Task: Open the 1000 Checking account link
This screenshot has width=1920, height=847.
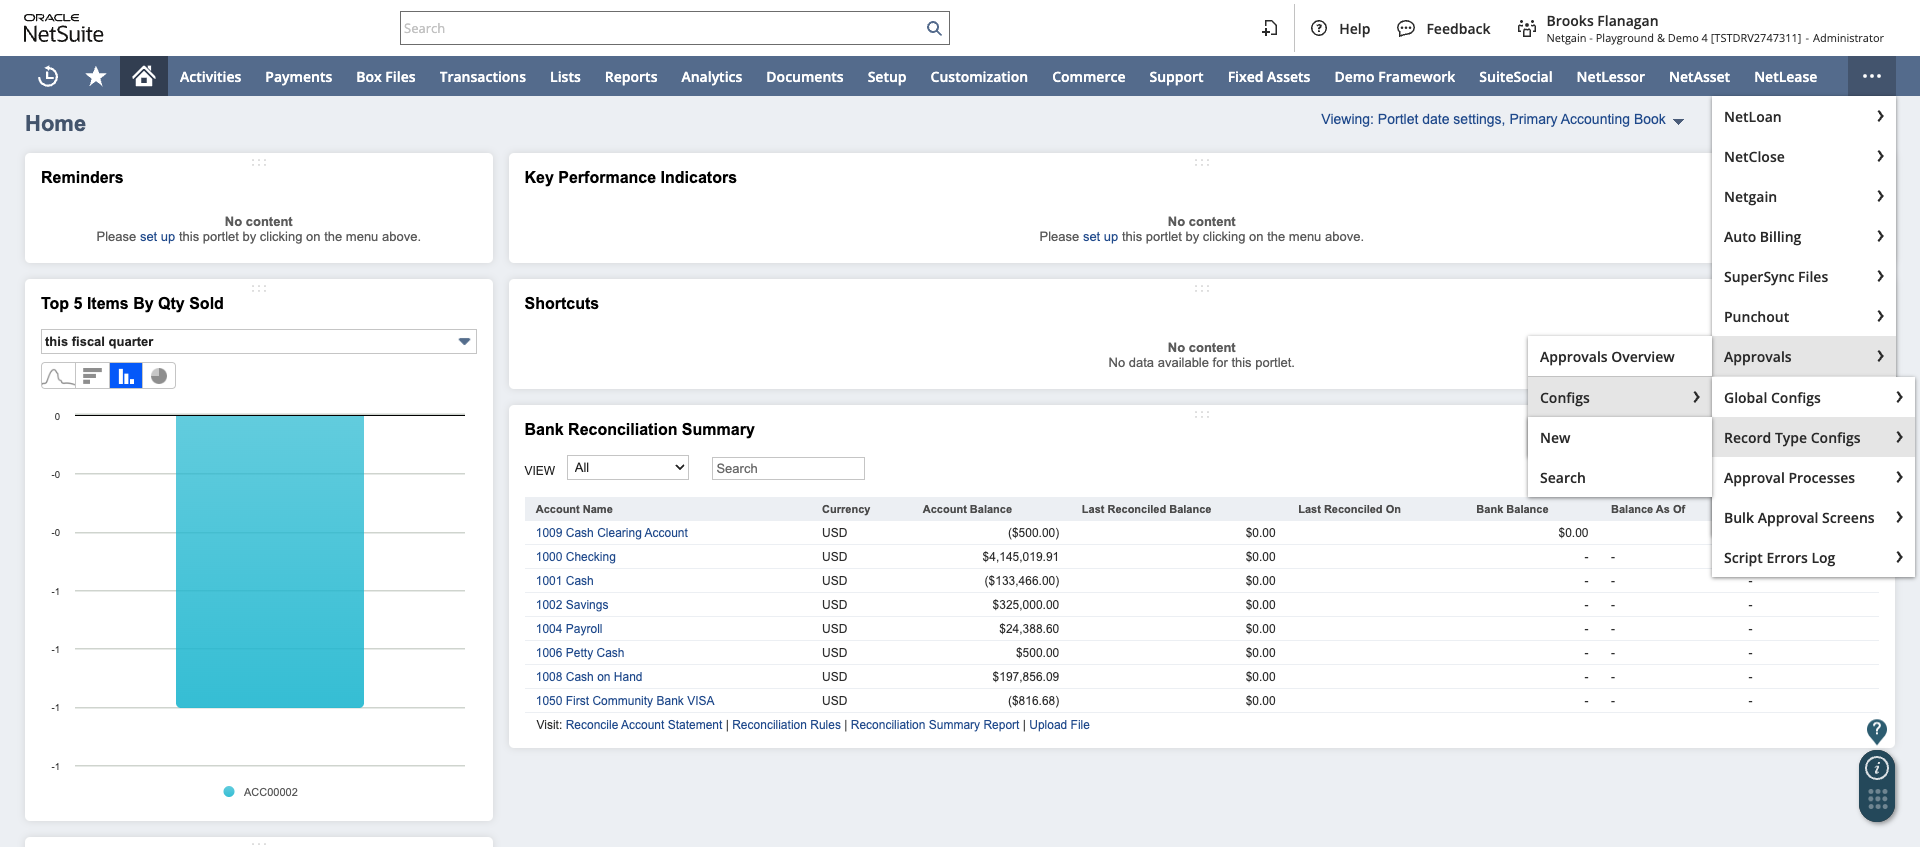Action: pyautogui.click(x=575, y=557)
